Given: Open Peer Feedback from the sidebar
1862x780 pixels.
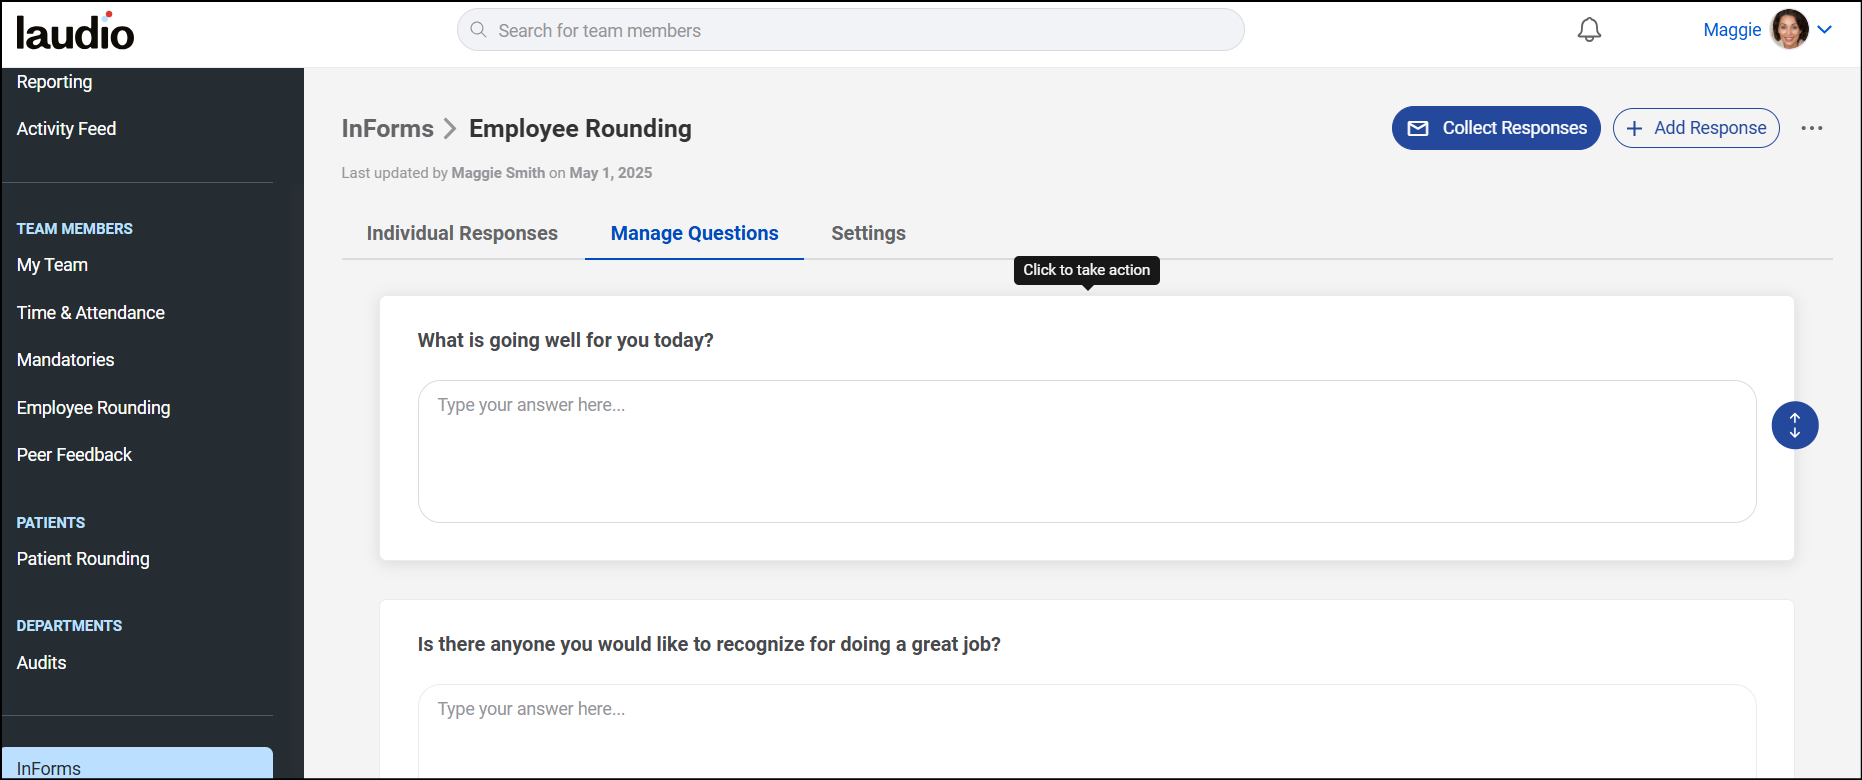Looking at the screenshot, I should pos(74,455).
